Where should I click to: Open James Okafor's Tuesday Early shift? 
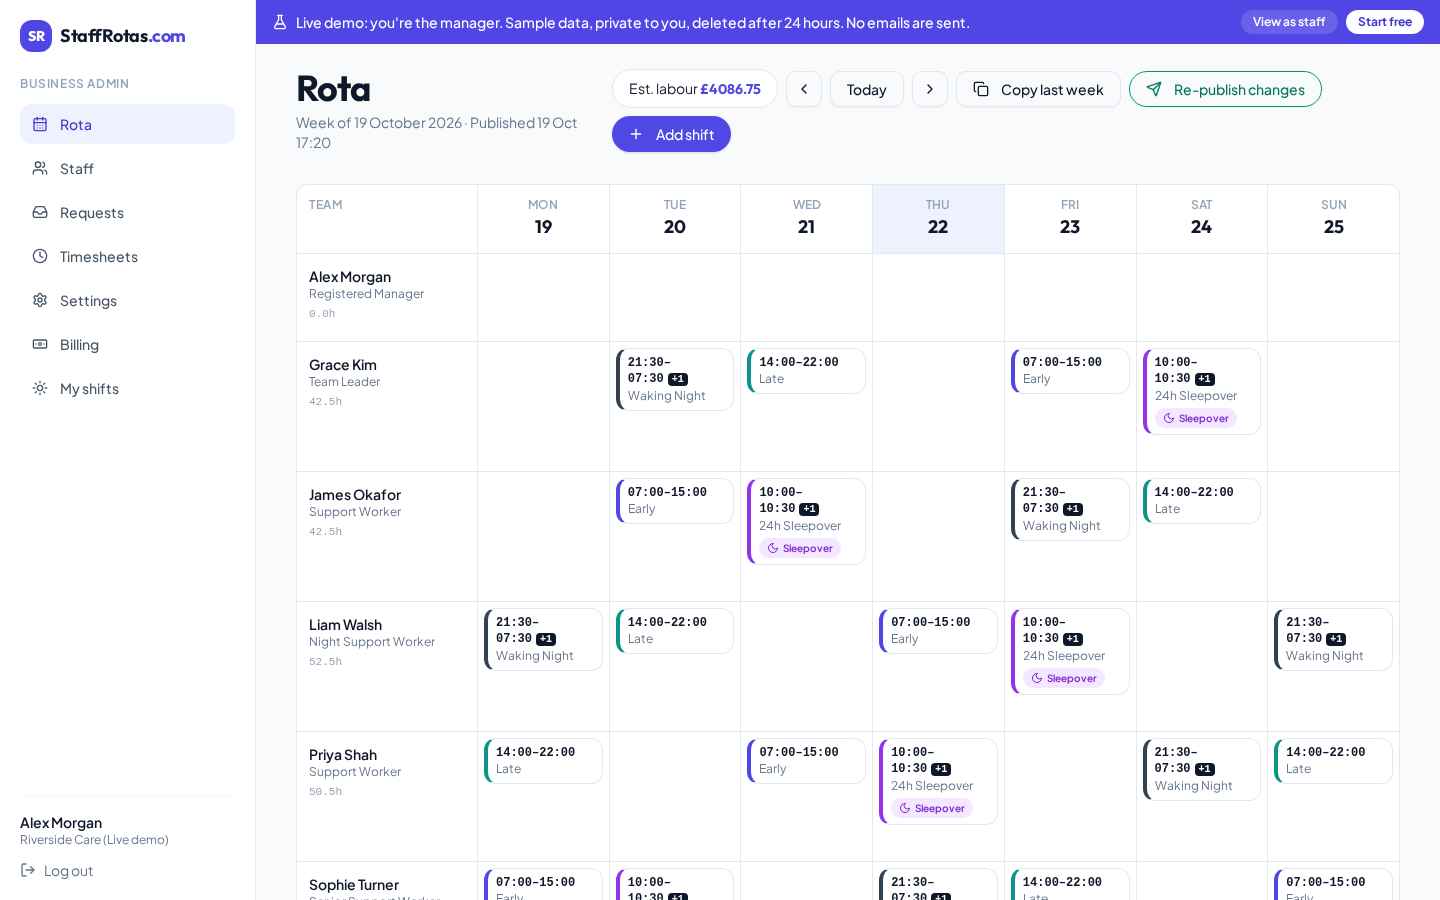click(675, 501)
